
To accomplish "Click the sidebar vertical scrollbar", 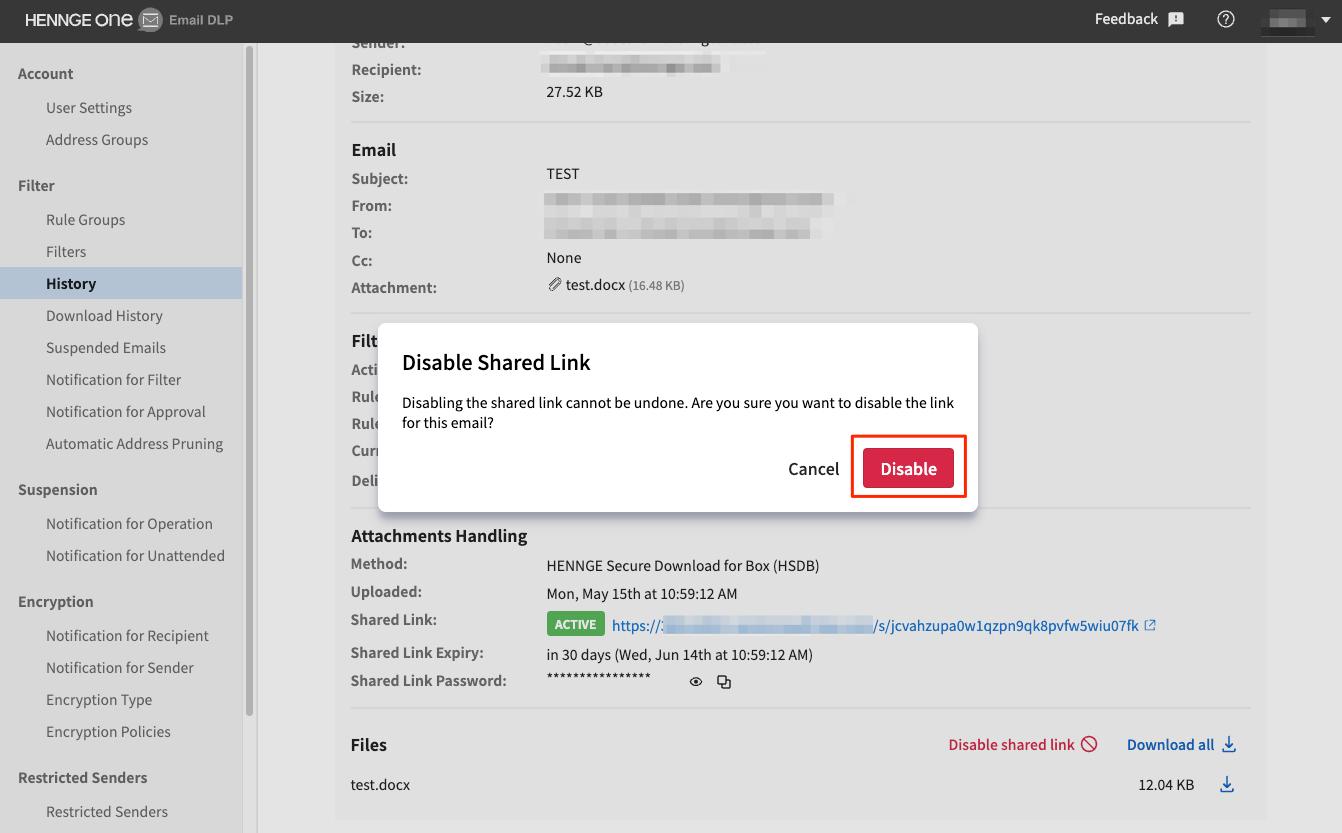I will (x=249, y=380).
